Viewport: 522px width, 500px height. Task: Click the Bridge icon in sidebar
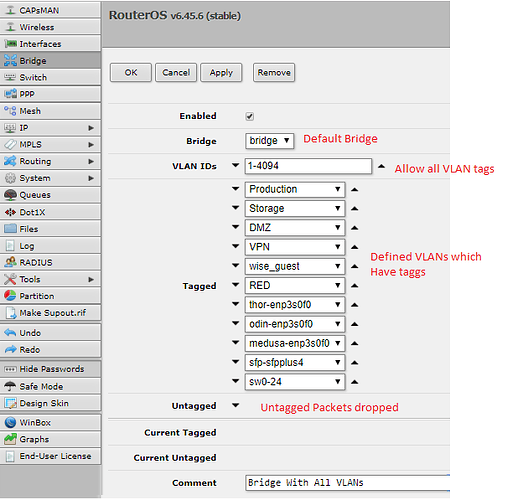pos(10,61)
